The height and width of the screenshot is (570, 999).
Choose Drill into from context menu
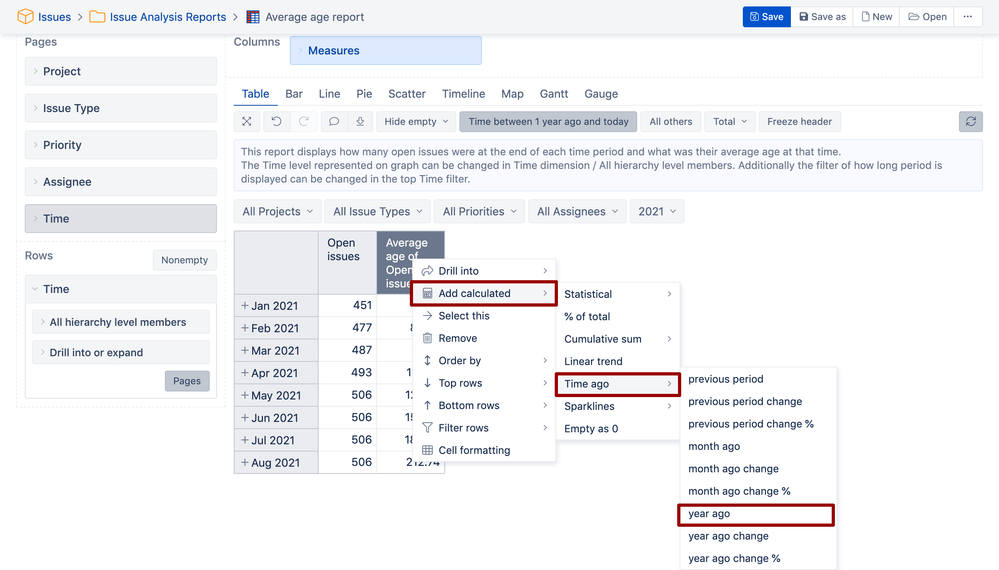click(484, 271)
